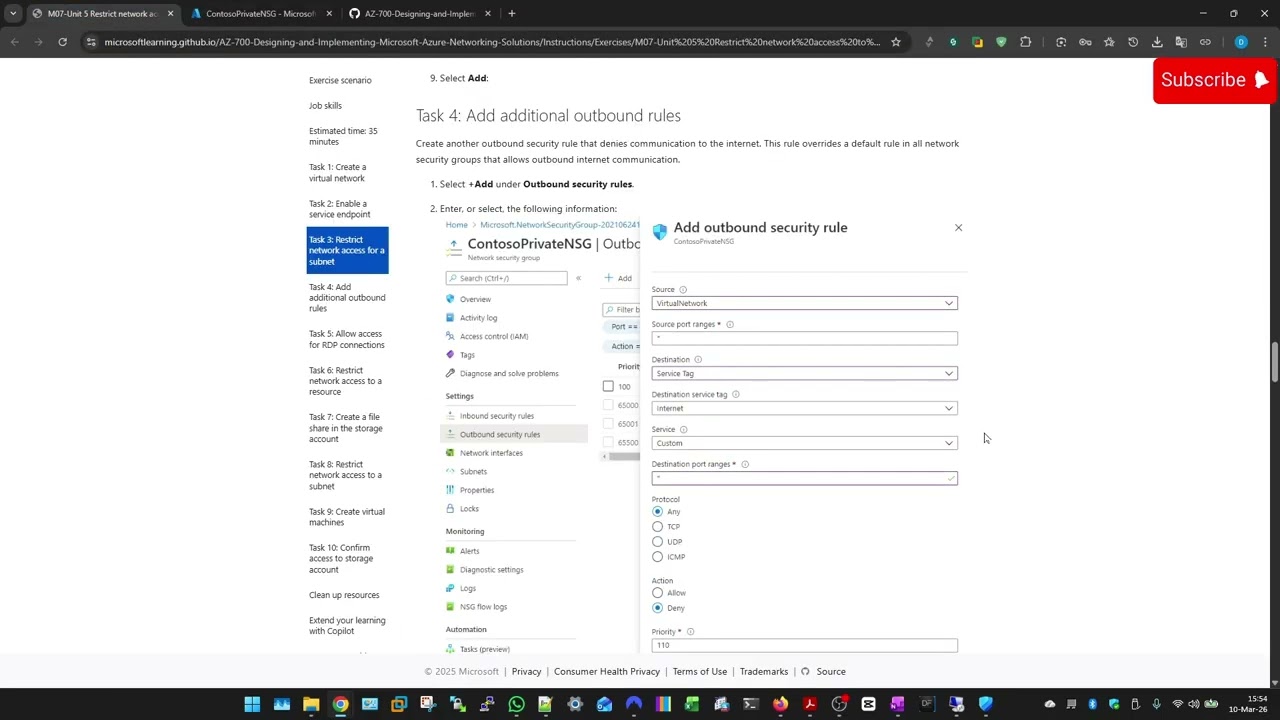
Task: Click the copy link toolbar icon
Action: coord(1205,42)
